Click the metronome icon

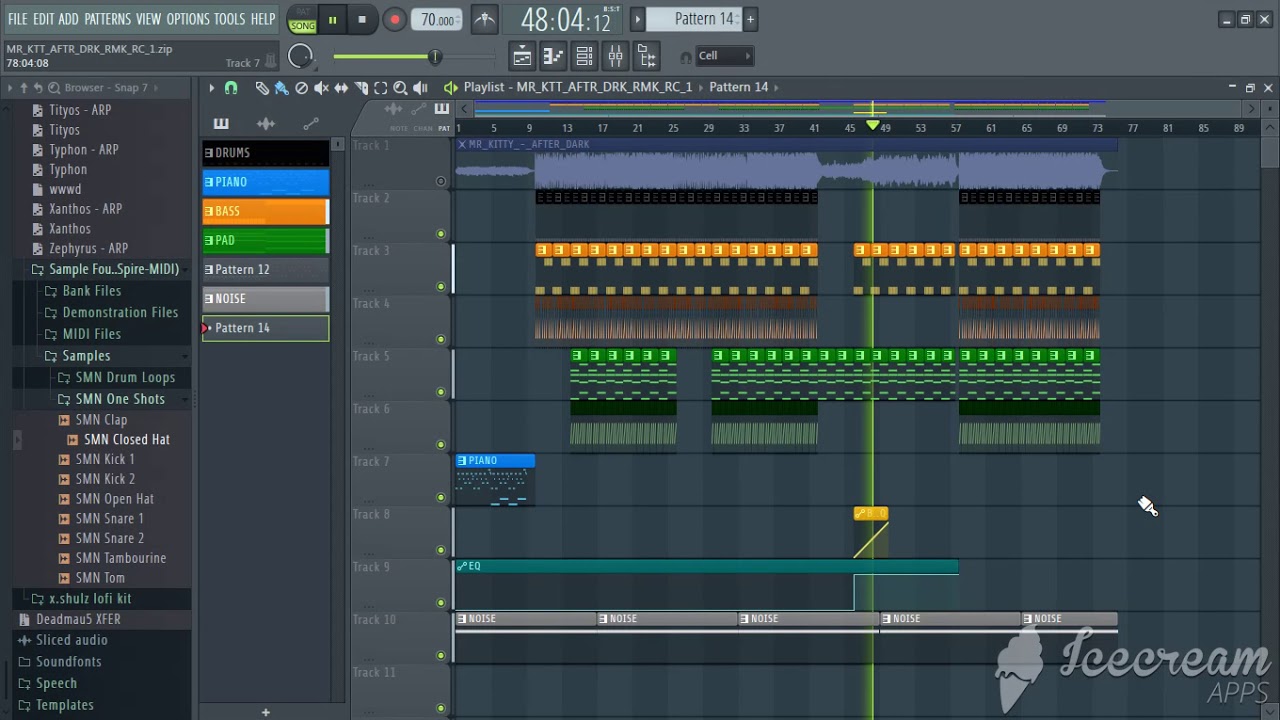[484, 19]
